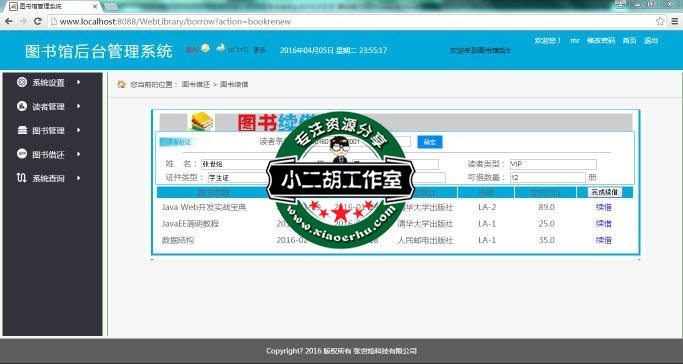
Task: Click the 退出 link in header
Action: [x=651, y=40]
